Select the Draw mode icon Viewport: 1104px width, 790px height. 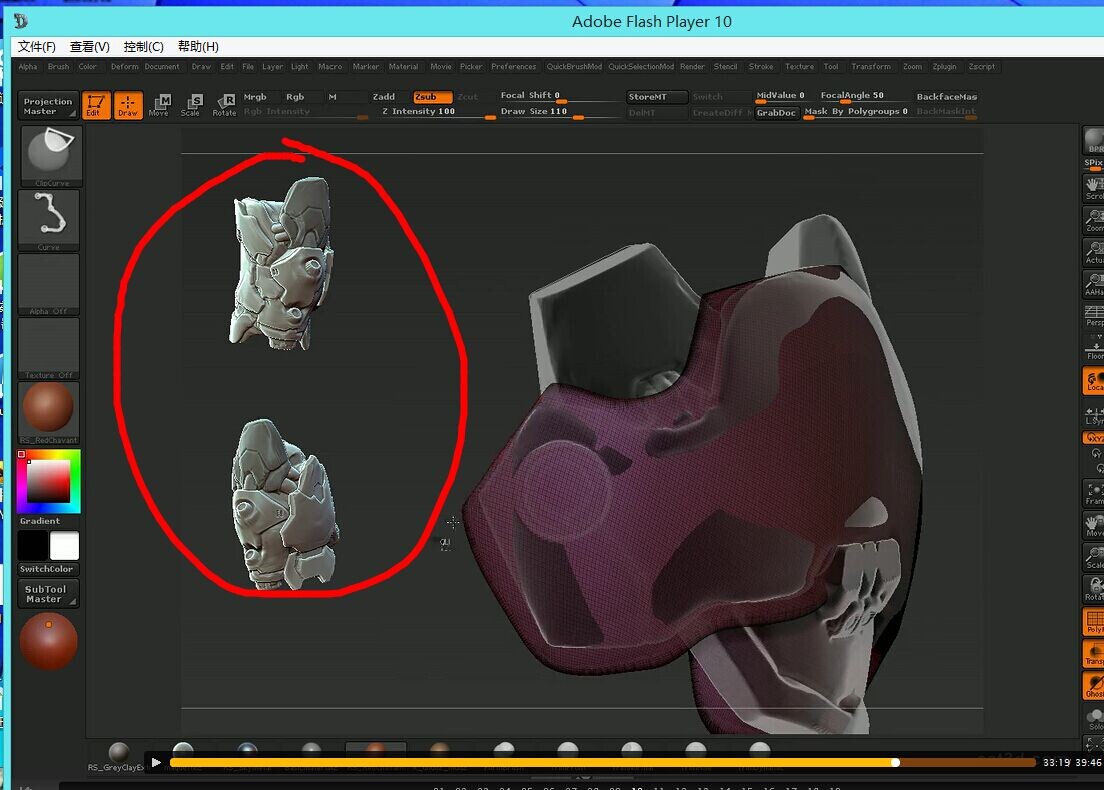127,105
